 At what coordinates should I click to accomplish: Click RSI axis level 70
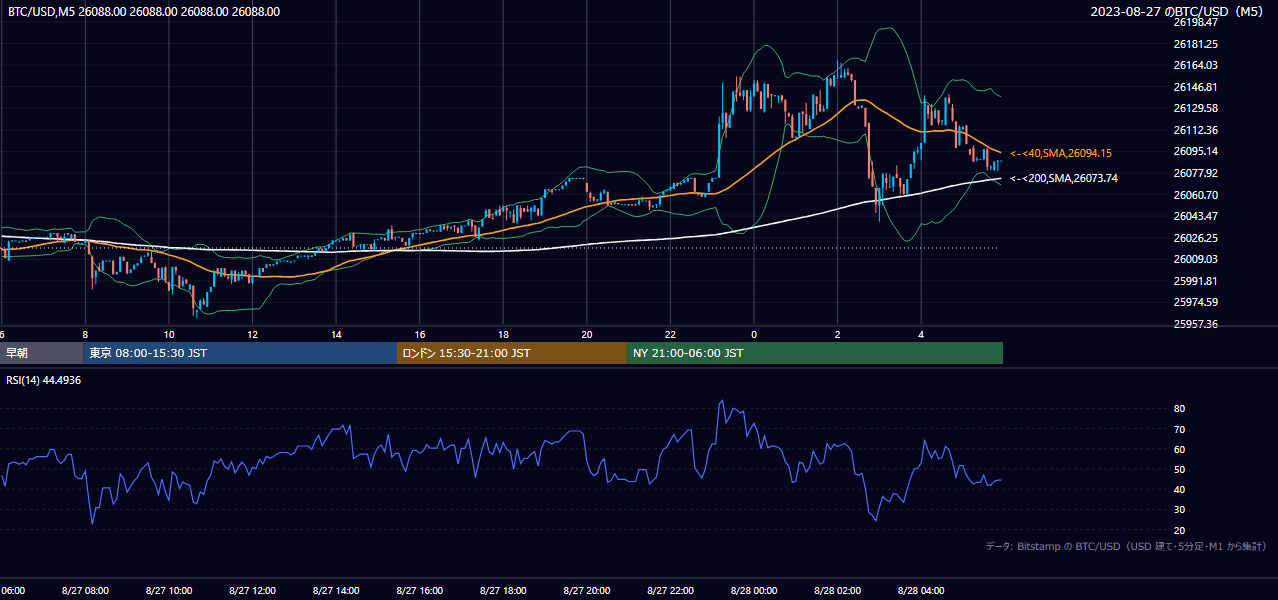click(x=1179, y=429)
